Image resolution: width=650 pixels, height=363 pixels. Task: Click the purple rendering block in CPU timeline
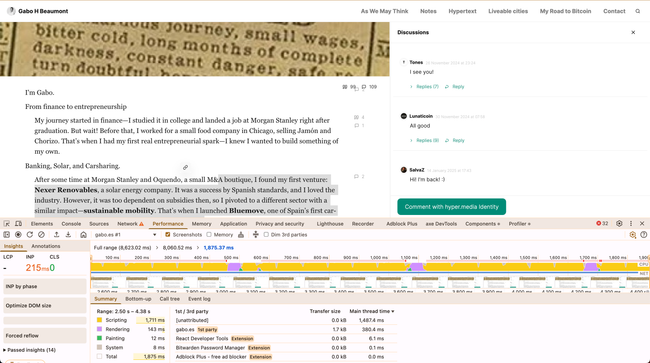click(x=234, y=267)
